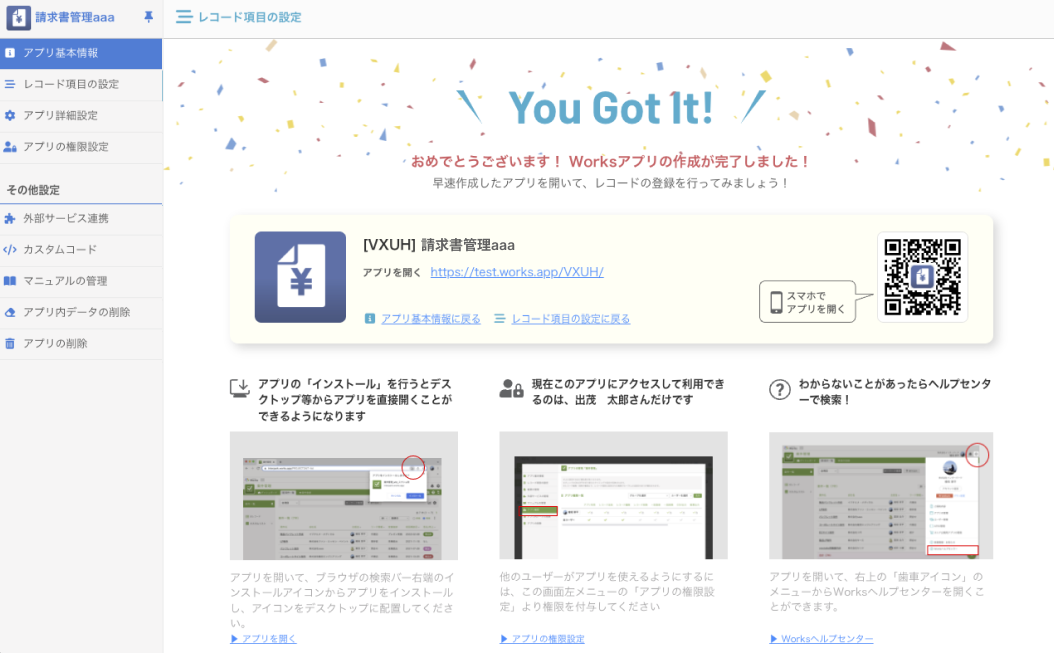The height and width of the screenshot is (653, 1054).
Task: Click the install instructions screenshot thumbnail
Action: coord(343,496)
